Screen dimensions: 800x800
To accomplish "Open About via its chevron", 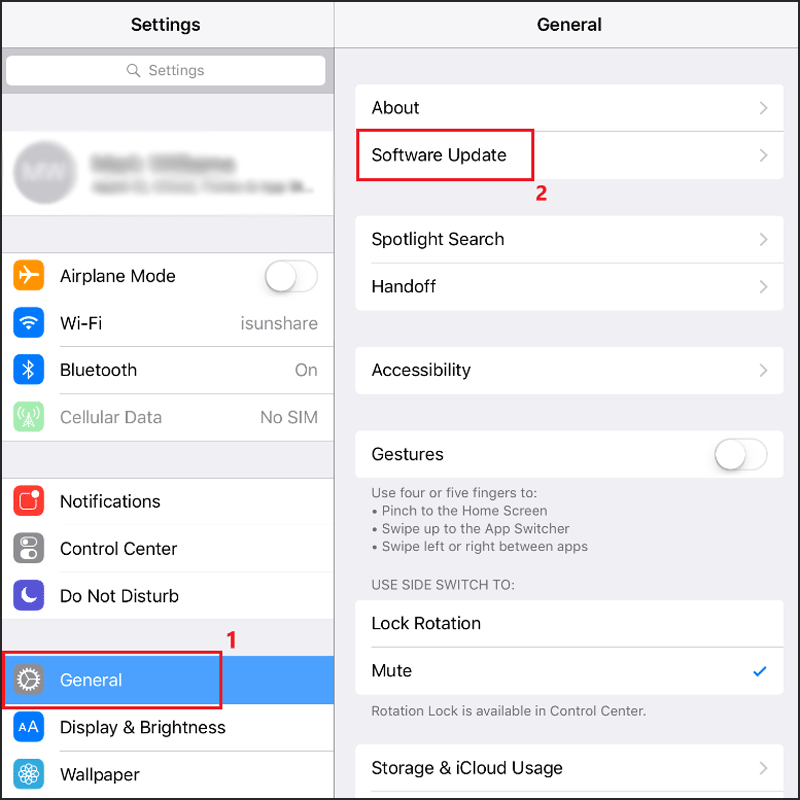I will tap(763, 108).
